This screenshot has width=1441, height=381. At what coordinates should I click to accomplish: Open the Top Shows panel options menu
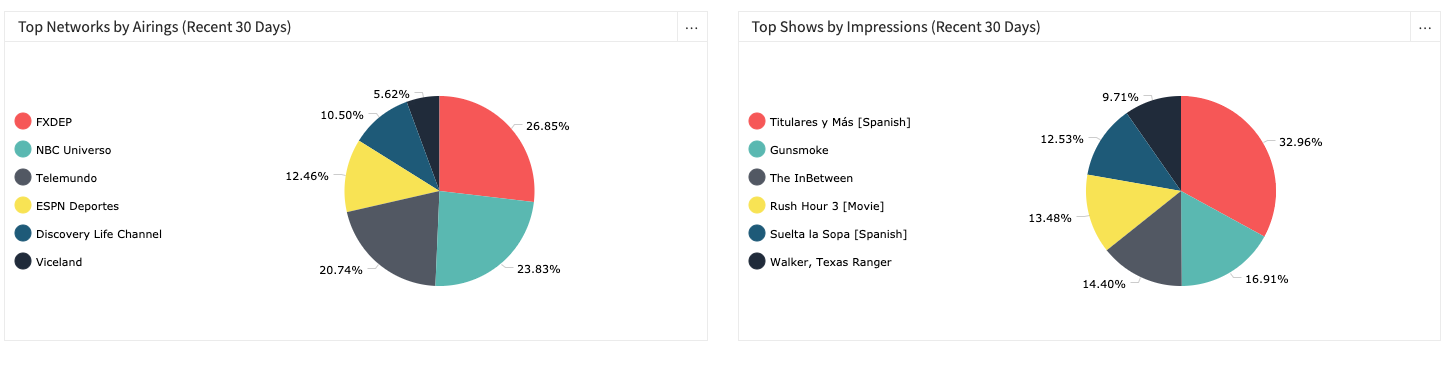[x=1425, y=28]
